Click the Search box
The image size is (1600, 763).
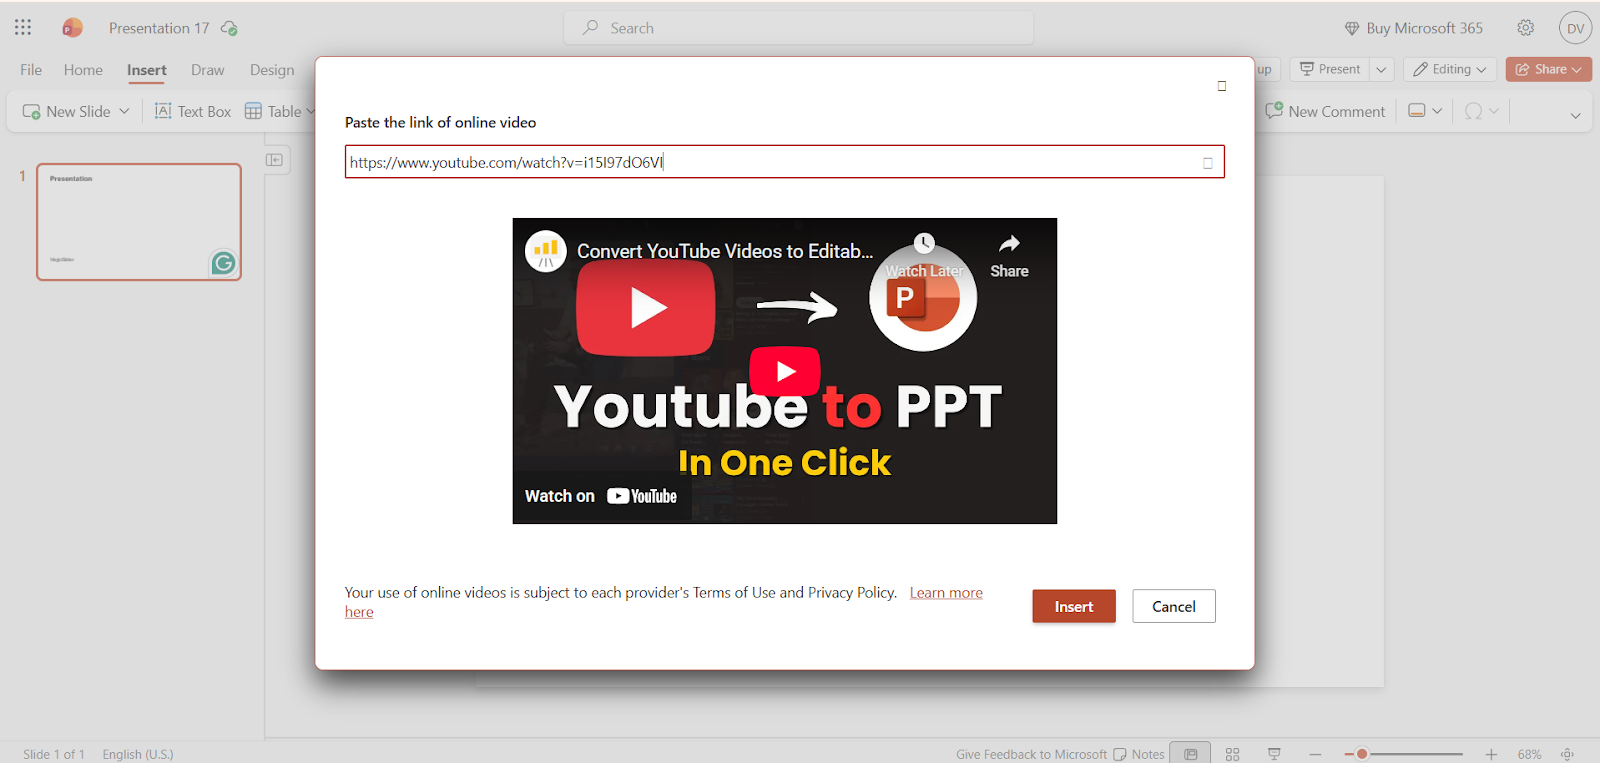[799, 28]
